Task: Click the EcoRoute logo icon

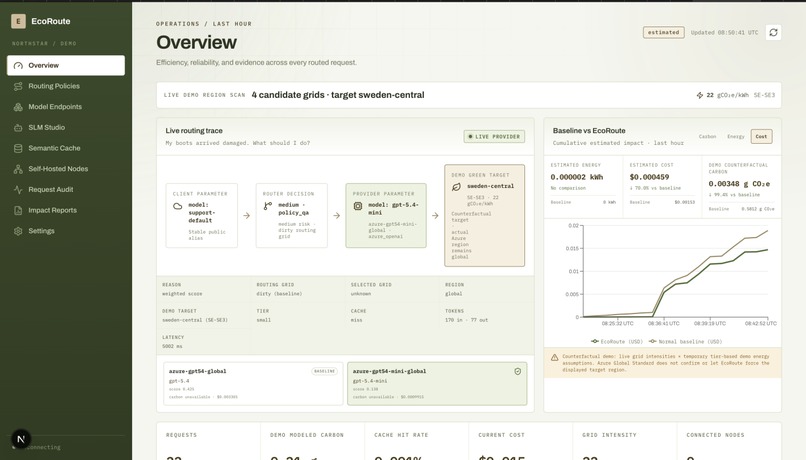Action: tap(18, 21)
